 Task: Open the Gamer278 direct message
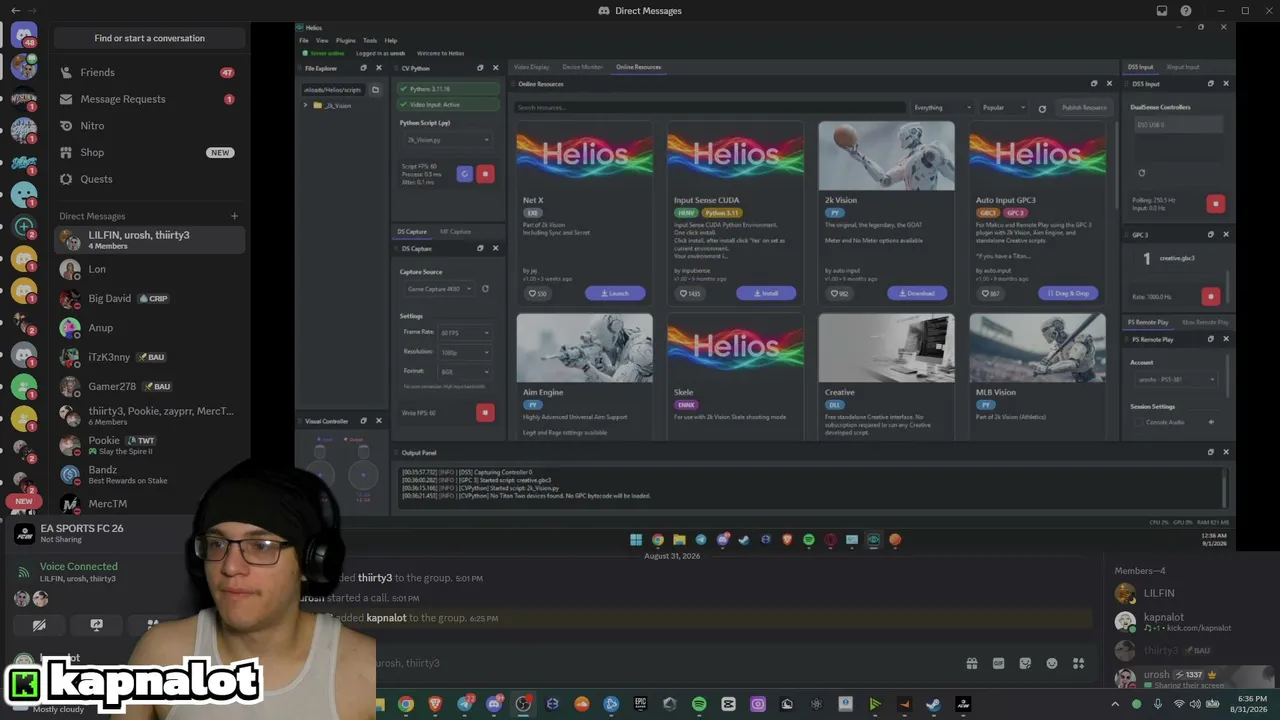click(149, 386)
